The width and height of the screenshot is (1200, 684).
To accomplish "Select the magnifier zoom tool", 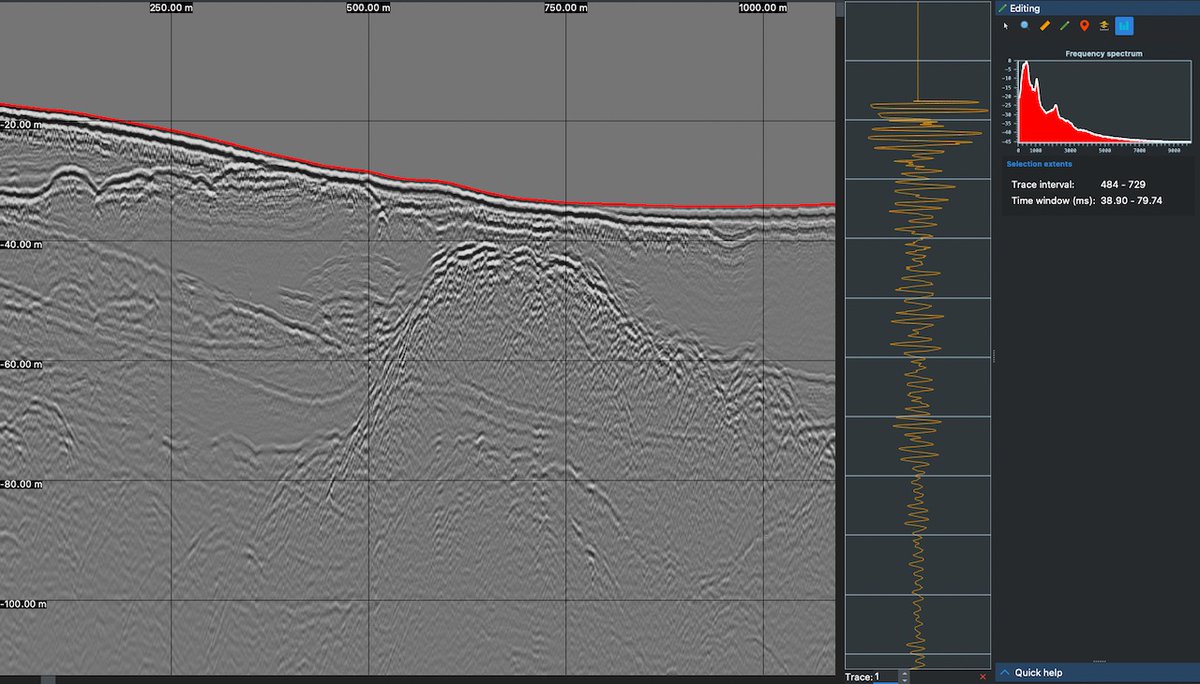I will tap(1025, 25).
